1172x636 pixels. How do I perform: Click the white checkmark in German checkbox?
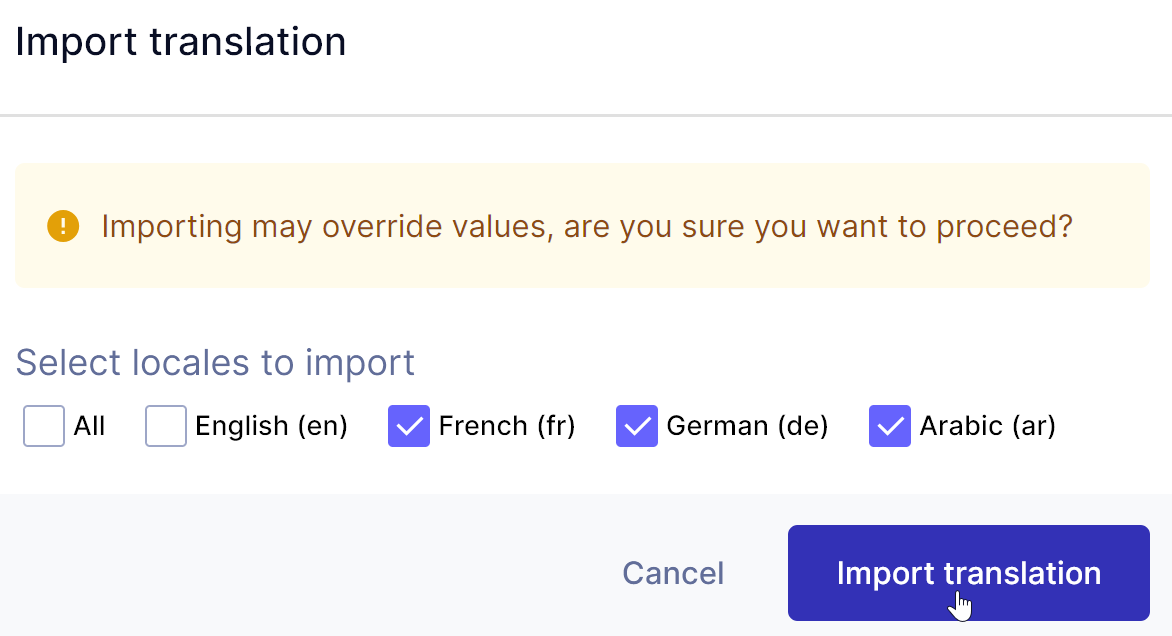tap(637, 427)
